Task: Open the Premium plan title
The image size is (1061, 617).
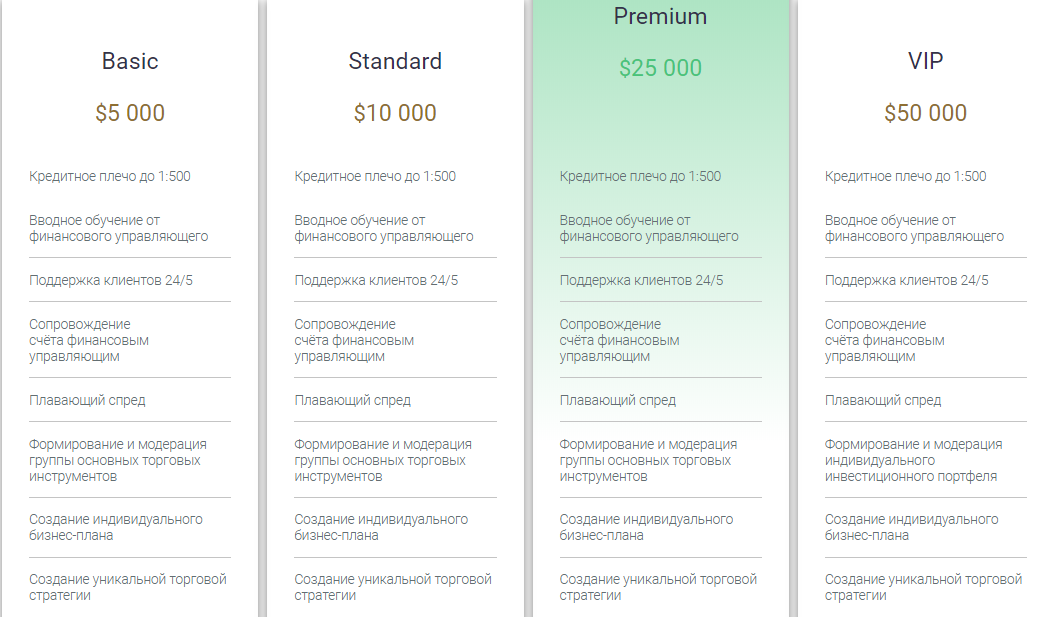Action: click(x=660, y=16)
